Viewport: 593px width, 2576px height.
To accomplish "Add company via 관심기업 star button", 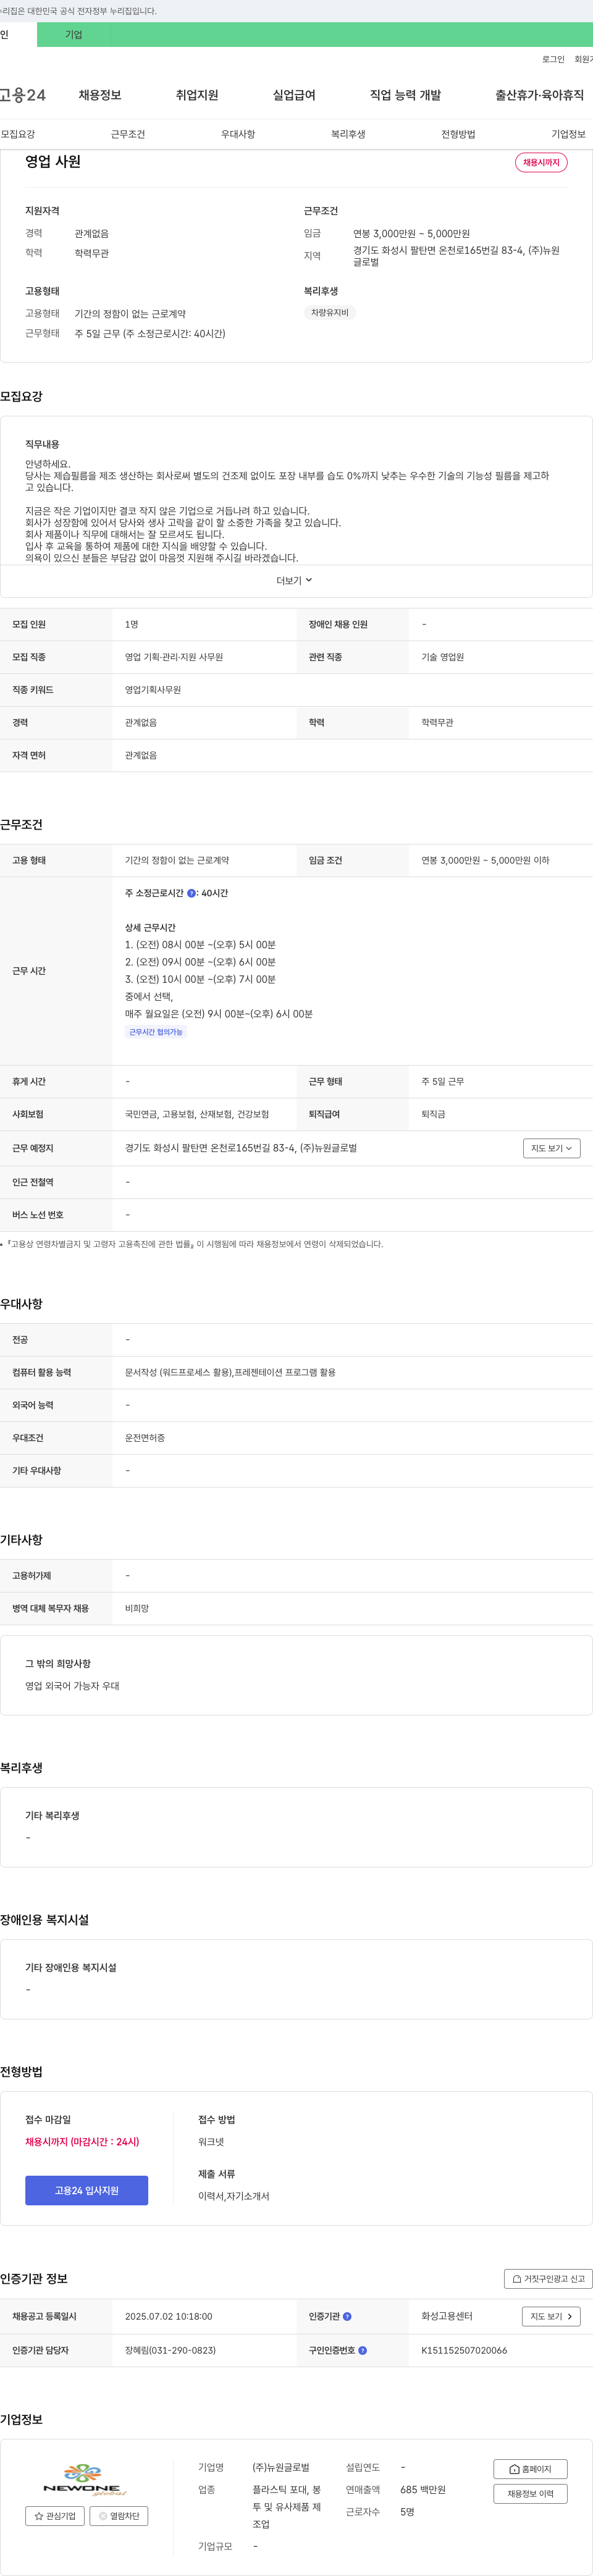I will point(55,2516).
